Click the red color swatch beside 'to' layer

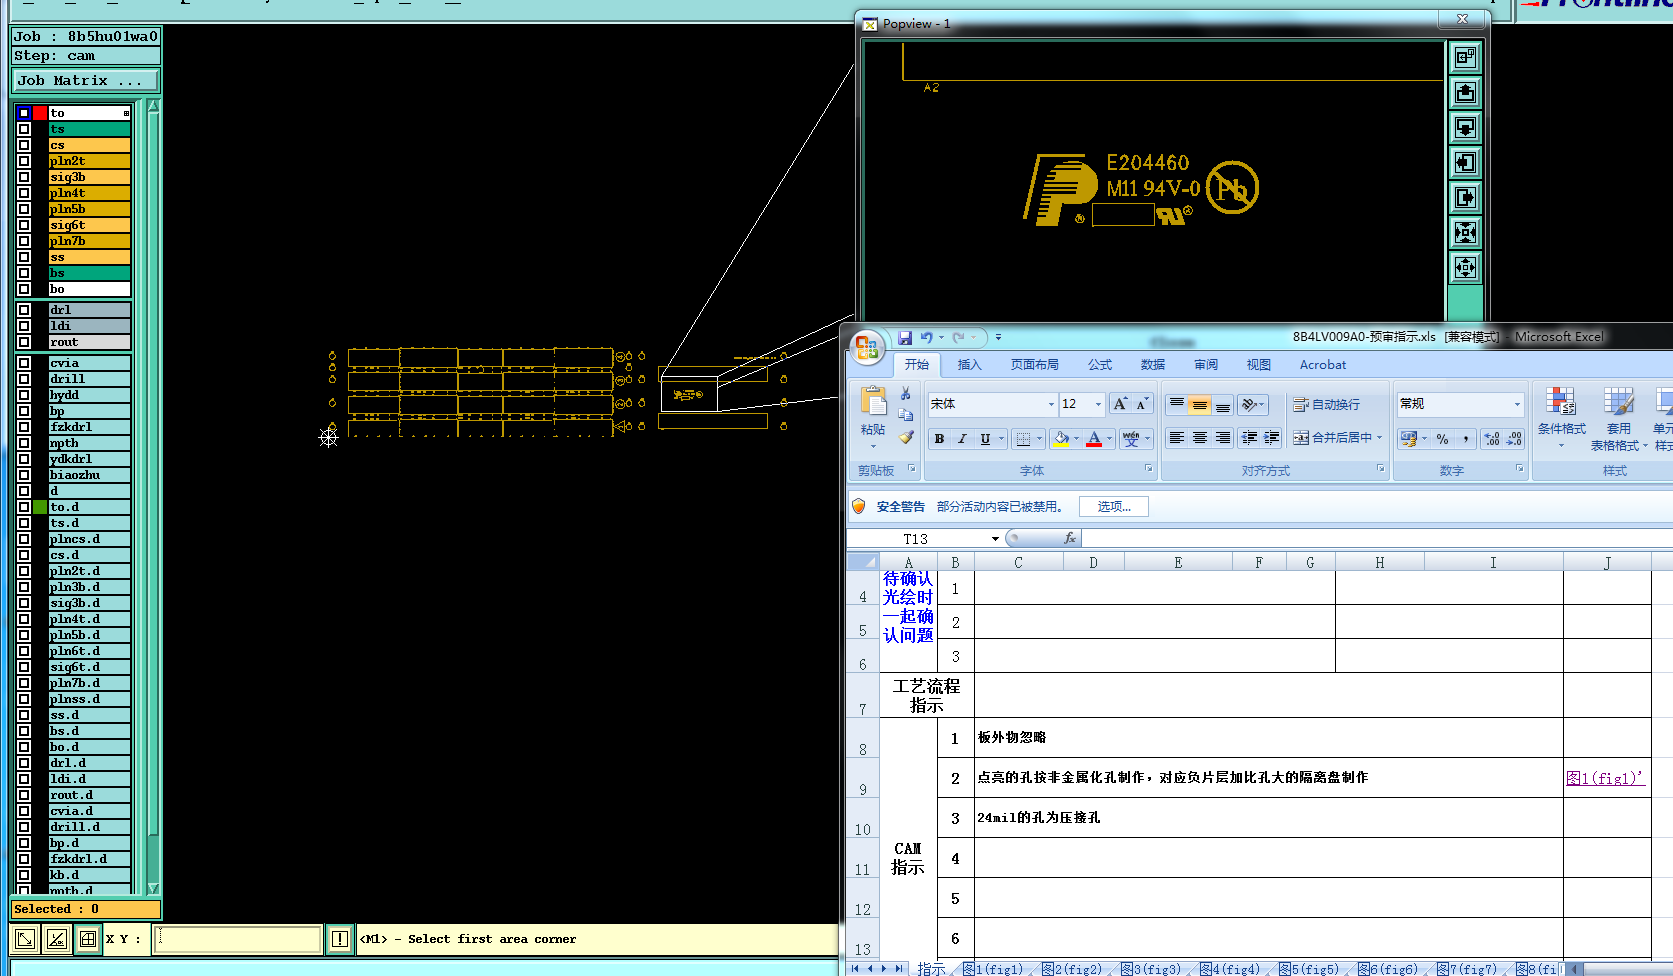[x=40, y=113]
